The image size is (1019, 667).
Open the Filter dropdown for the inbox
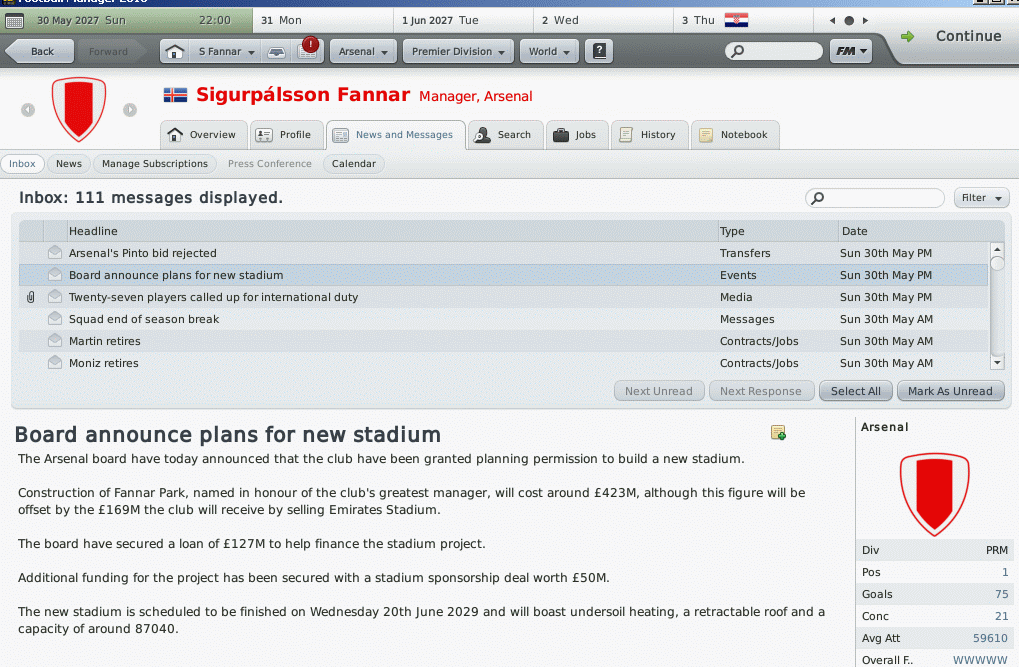(x=981, y=198)
